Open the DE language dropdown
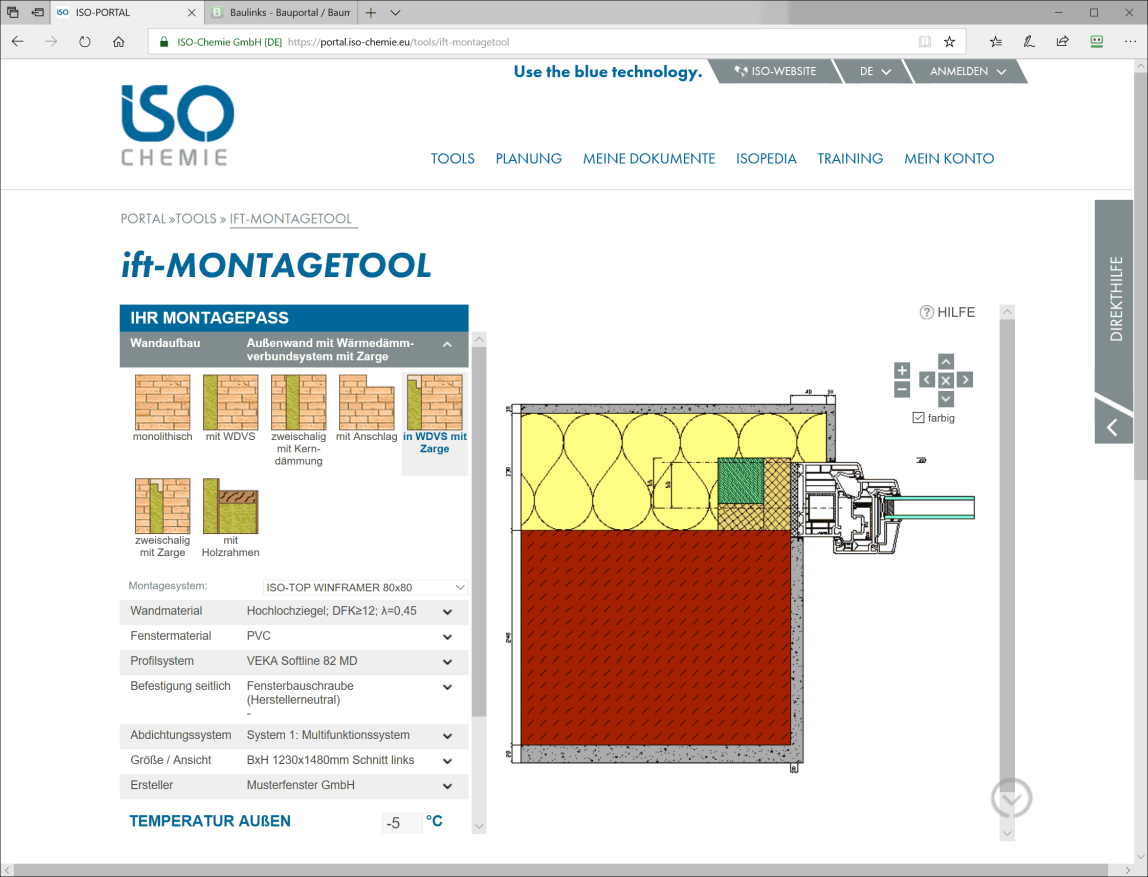Screen dimensions: 1148x877 875,71
